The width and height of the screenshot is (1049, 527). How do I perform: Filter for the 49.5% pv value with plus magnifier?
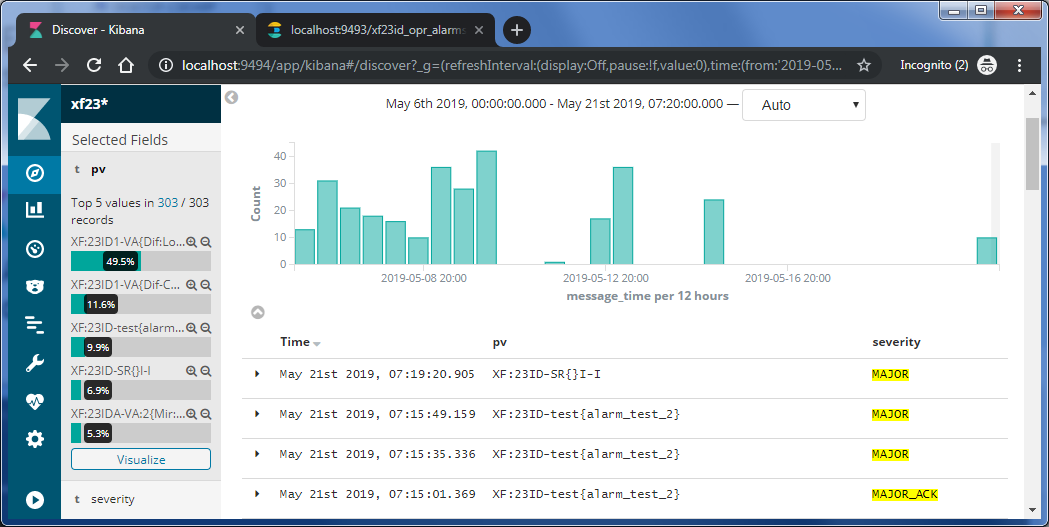(x=192, y=242)
